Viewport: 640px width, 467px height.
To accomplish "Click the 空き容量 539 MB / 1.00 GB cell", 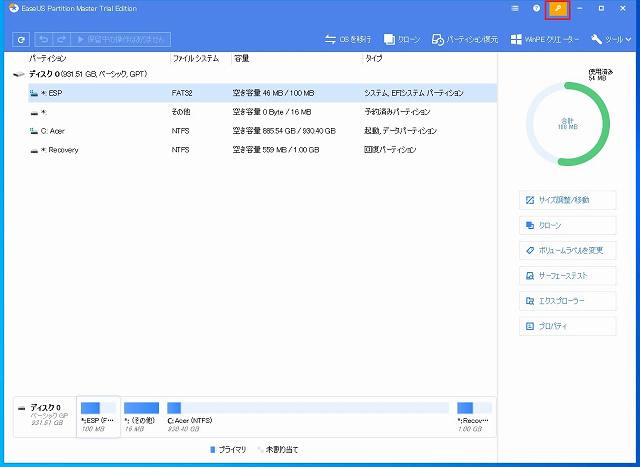I will [x=276, y=150].
